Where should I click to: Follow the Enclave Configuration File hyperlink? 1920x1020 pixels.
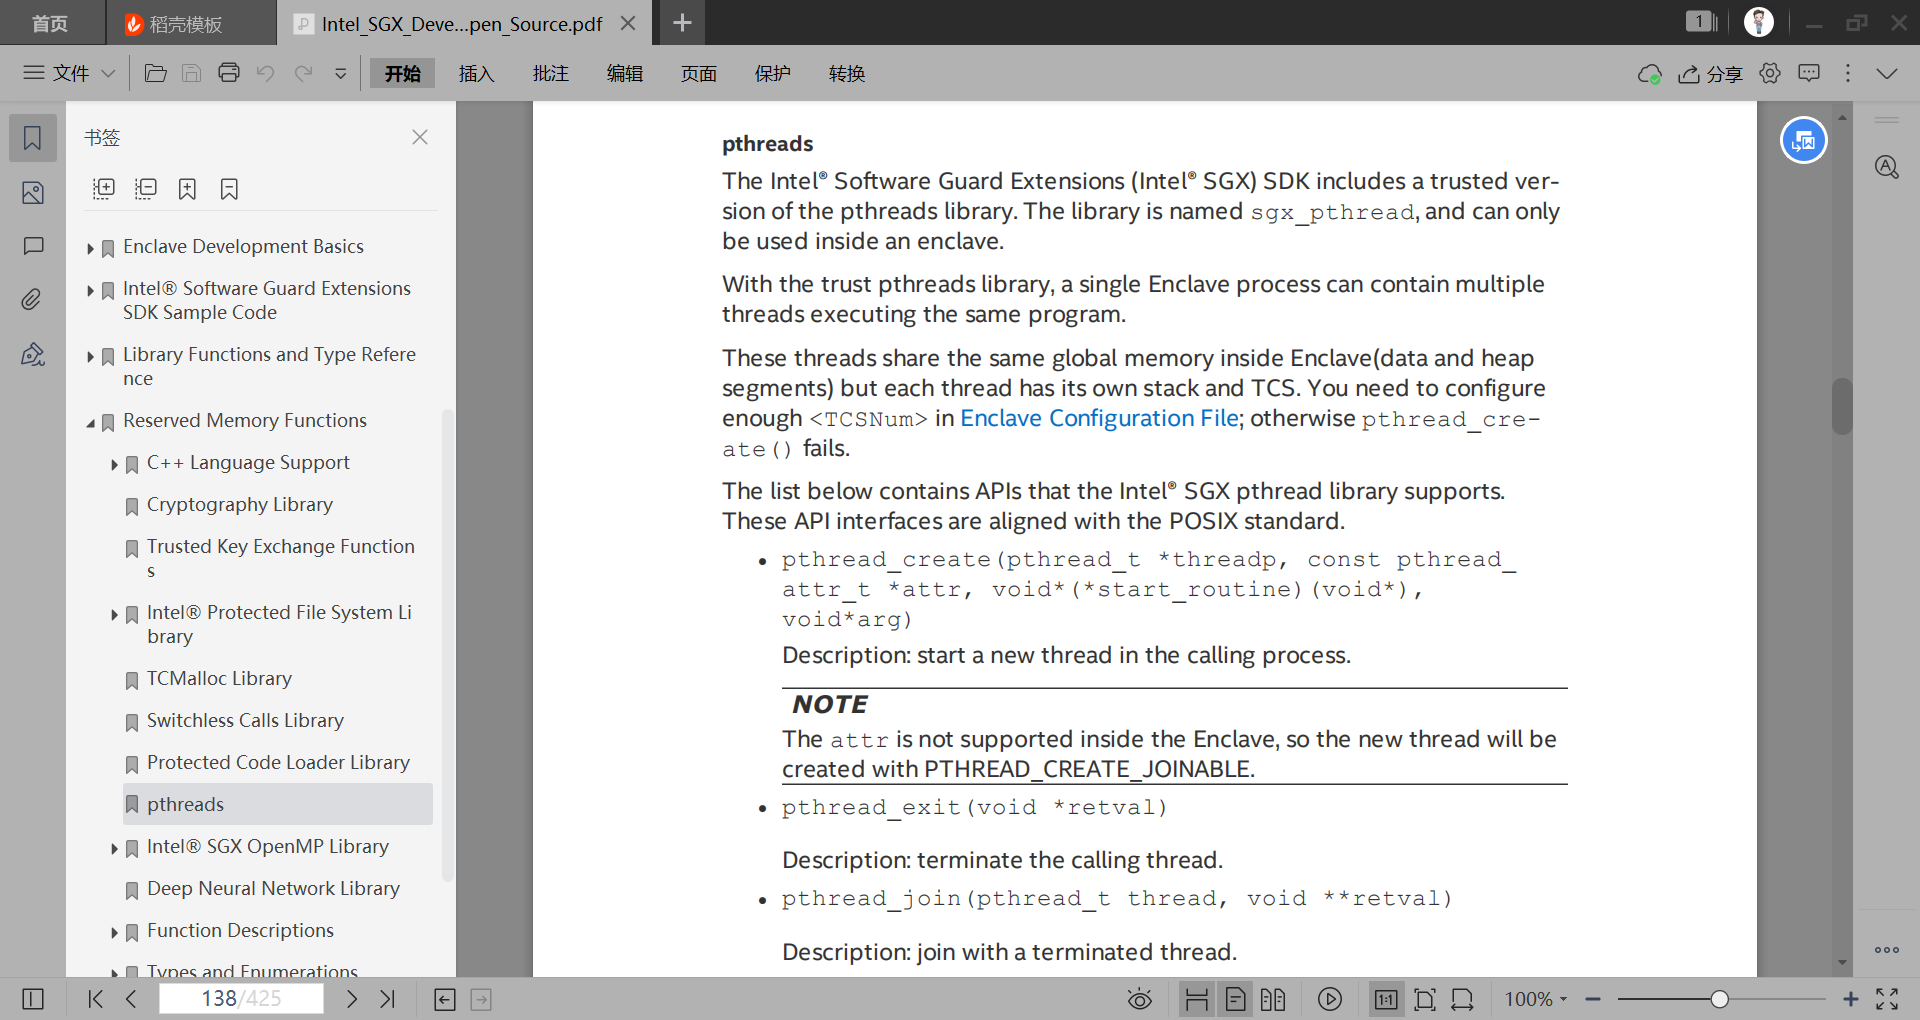1098,418
